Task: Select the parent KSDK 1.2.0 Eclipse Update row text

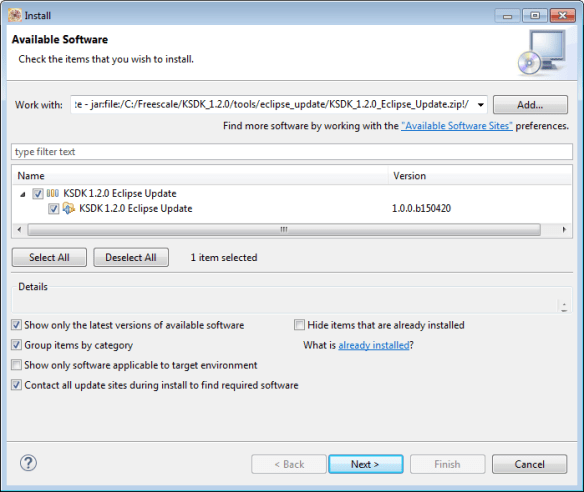Action: coord(120,193)
